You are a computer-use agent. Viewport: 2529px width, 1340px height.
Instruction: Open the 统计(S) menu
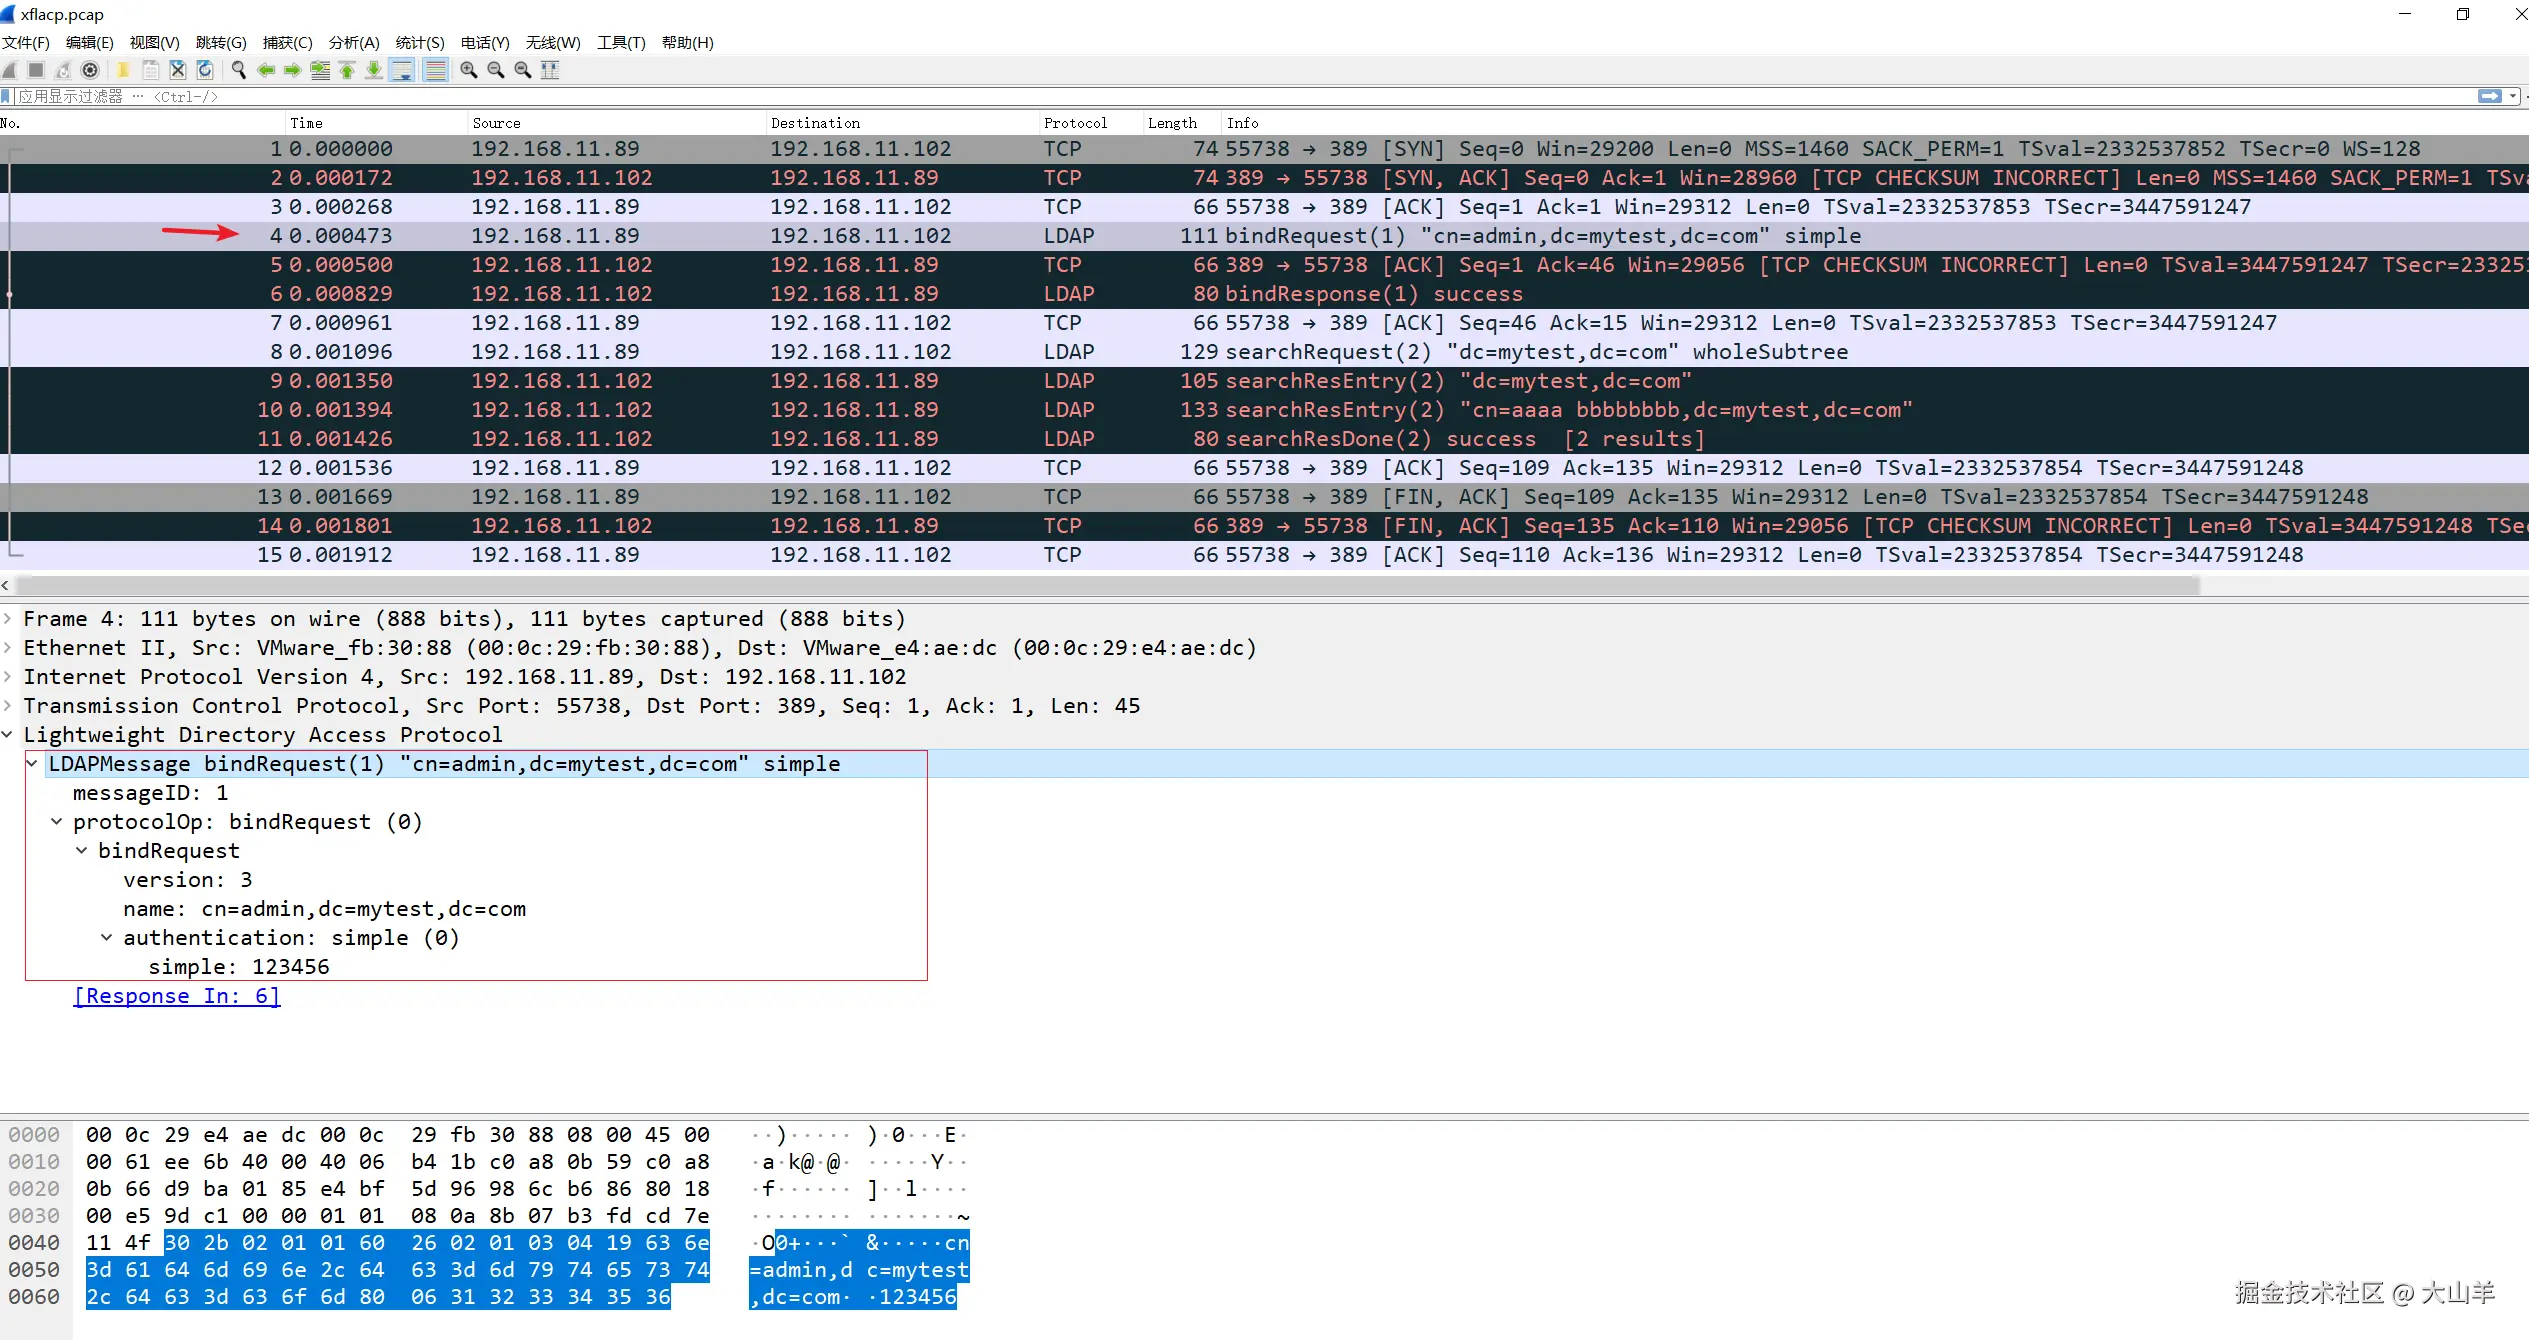click(x=419, y=42)
